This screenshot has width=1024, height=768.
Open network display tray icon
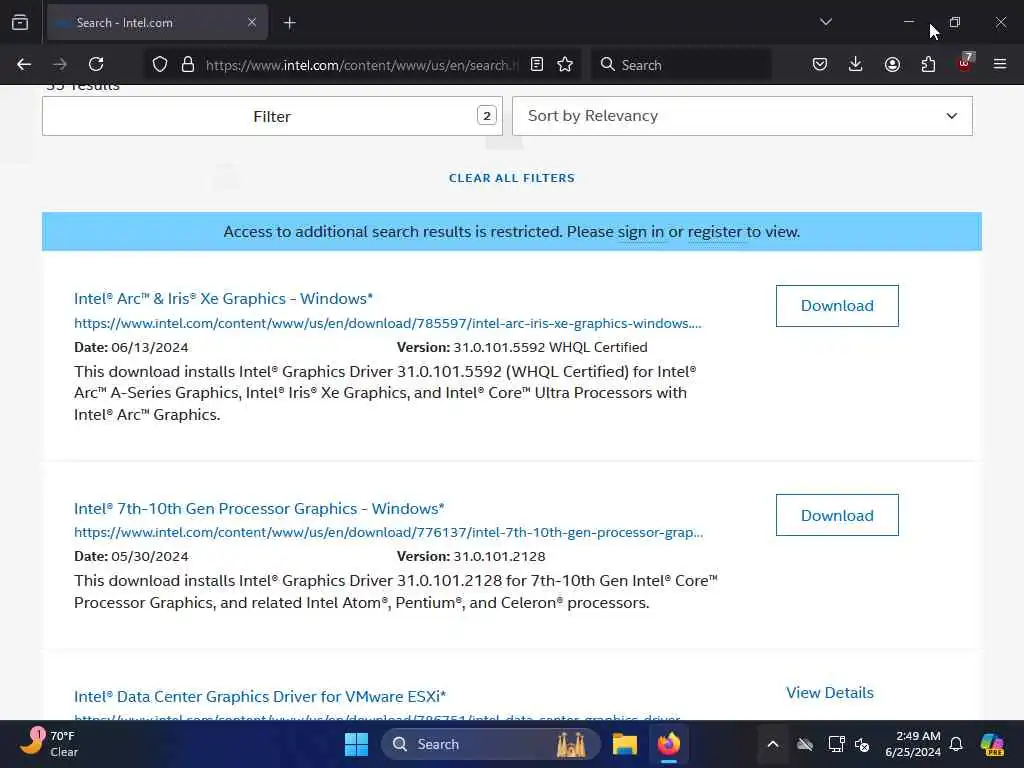(836, 744)
